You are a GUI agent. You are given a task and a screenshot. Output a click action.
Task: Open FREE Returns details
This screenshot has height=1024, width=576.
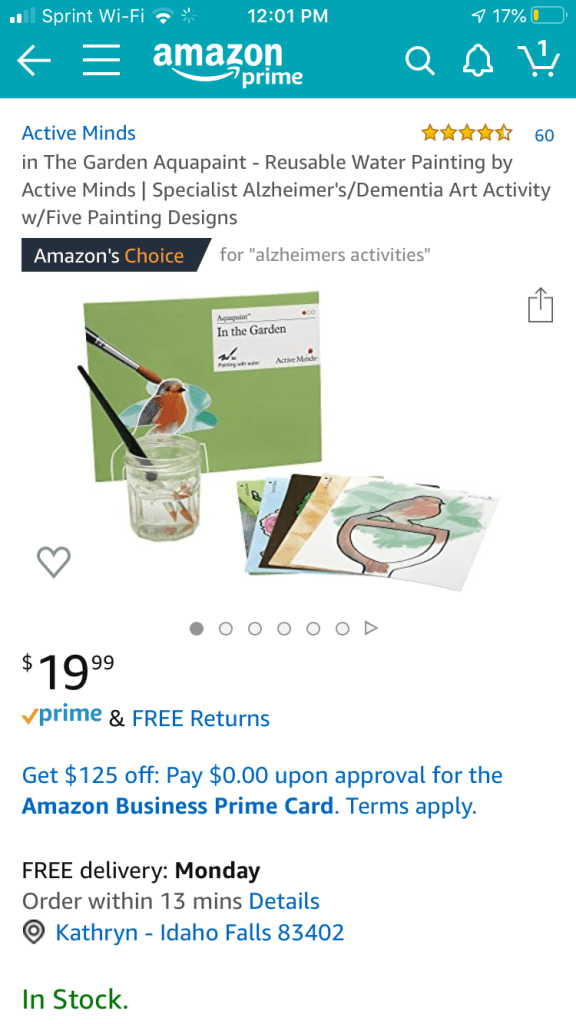coord(200,718)
